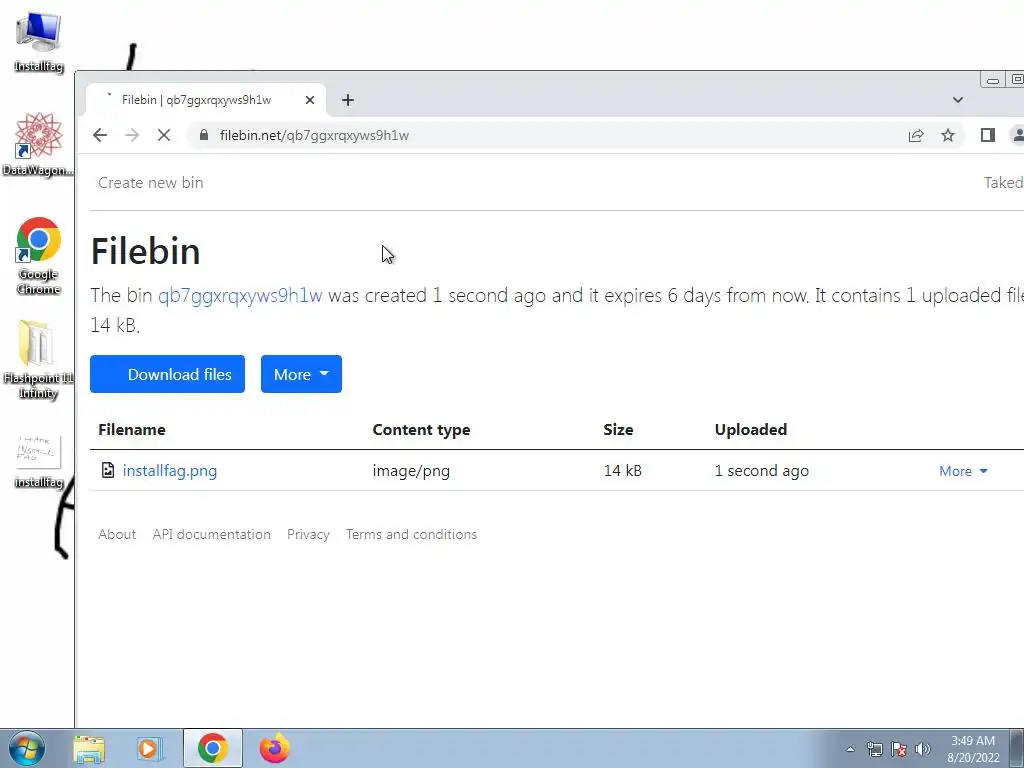Click the Filebin heading
Viewport: 1024px width, 768px height.
(x=146, y=251)
